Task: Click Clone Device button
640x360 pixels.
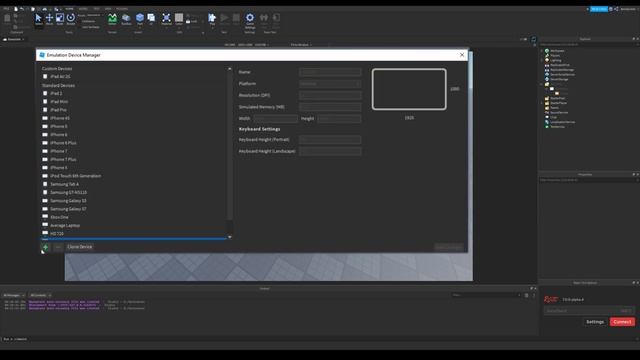Action: 80,247
